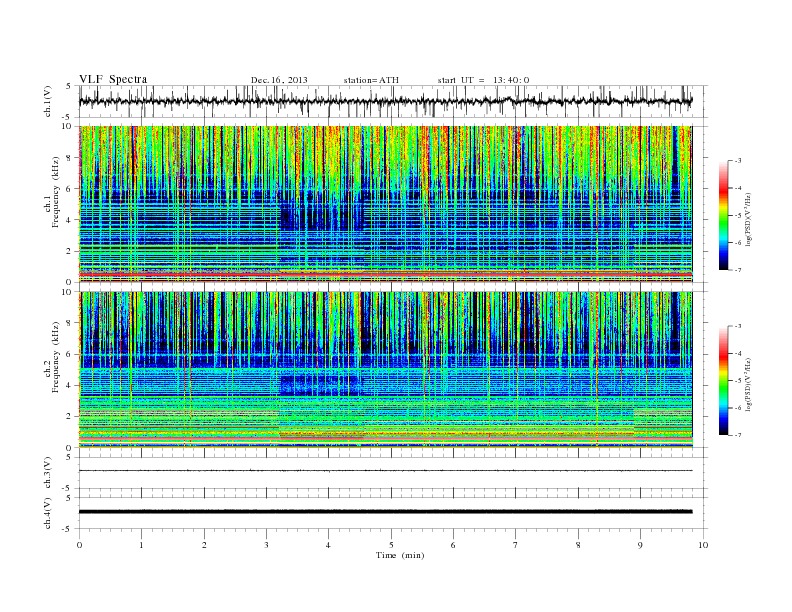Click the "ch.4(V)" axis label
This screenshot has height=612, width=792.
pos(48,514)
